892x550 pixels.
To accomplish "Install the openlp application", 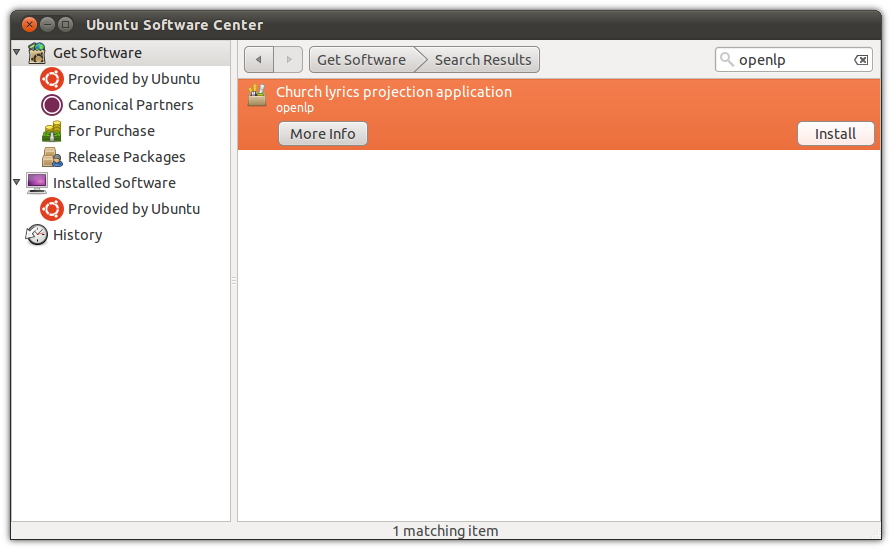I will point(835,134).
